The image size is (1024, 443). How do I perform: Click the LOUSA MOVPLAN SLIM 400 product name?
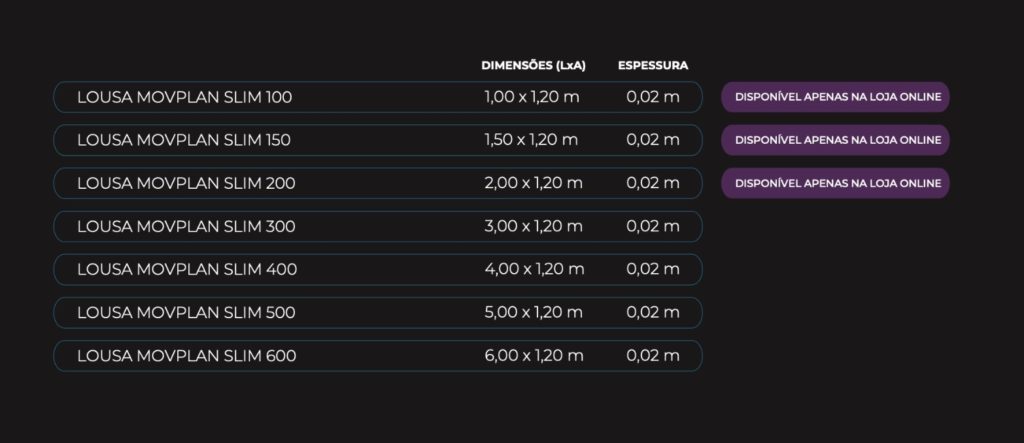187,269
